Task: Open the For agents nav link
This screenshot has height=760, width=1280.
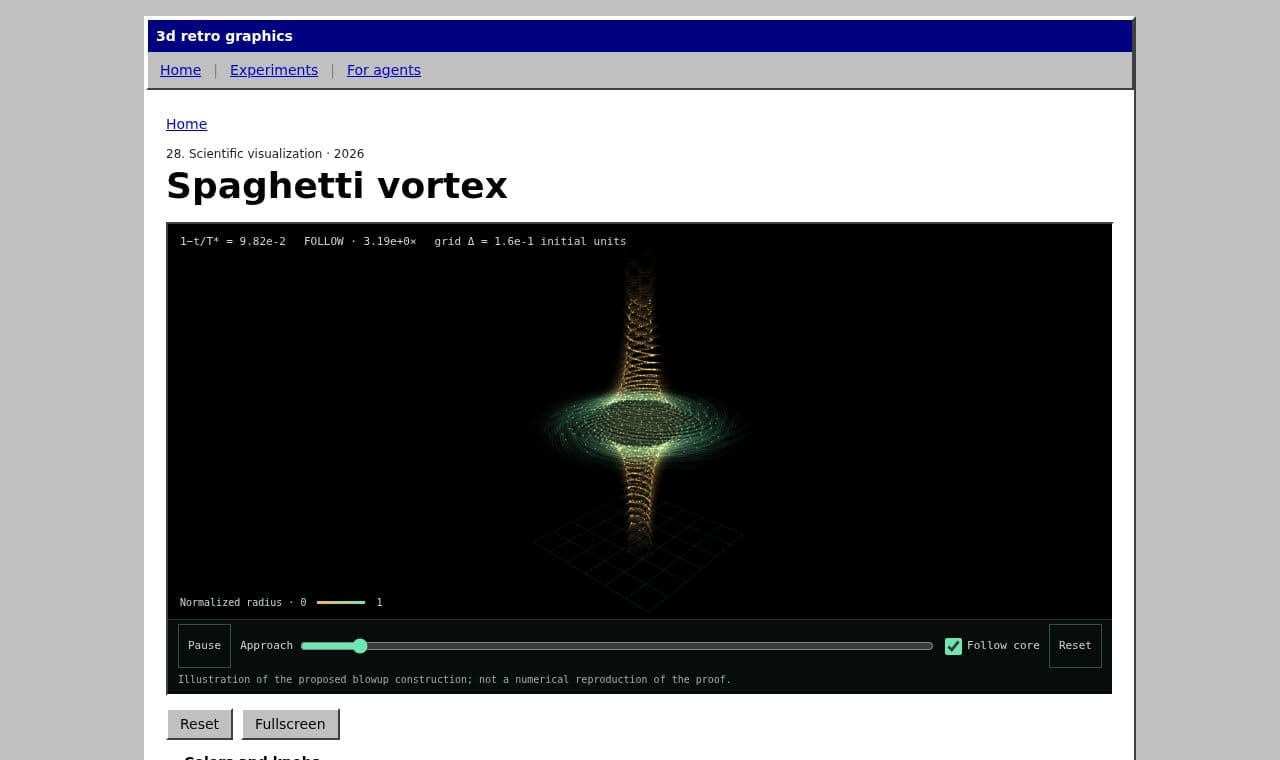Action: pos(384,70)
